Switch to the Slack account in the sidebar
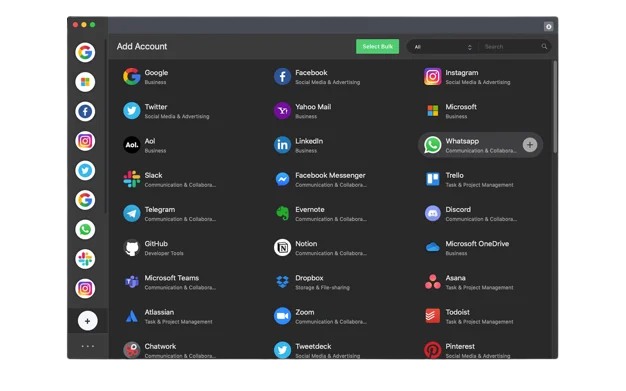 85,259
